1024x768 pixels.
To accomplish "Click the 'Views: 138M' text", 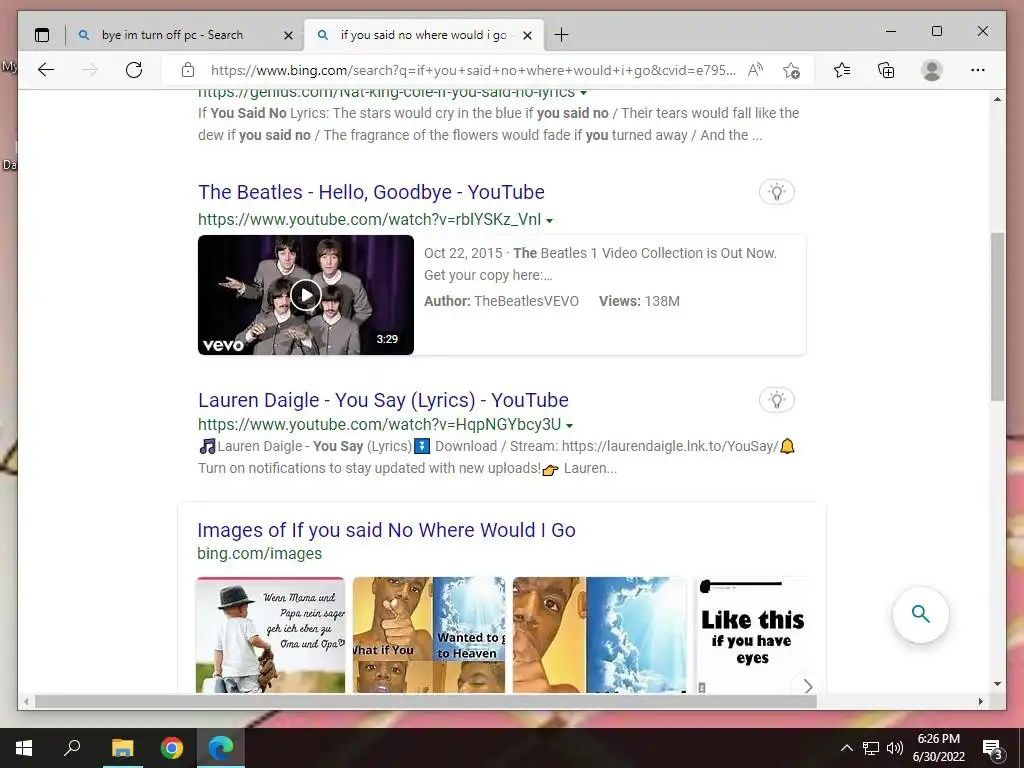I will (x=639, y=301).
